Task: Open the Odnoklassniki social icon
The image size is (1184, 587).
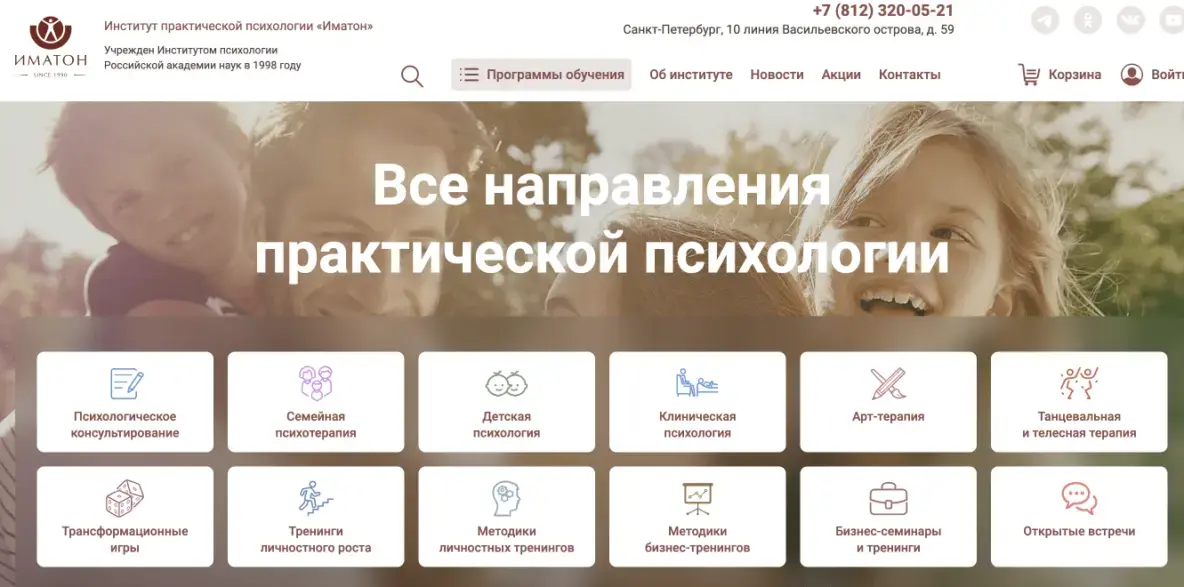Action: (1086, 19)
